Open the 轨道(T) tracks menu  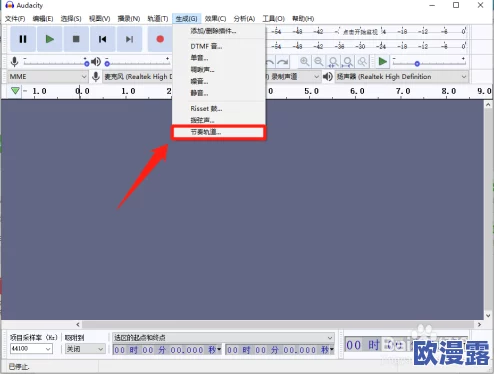click(x=158, y=19)
